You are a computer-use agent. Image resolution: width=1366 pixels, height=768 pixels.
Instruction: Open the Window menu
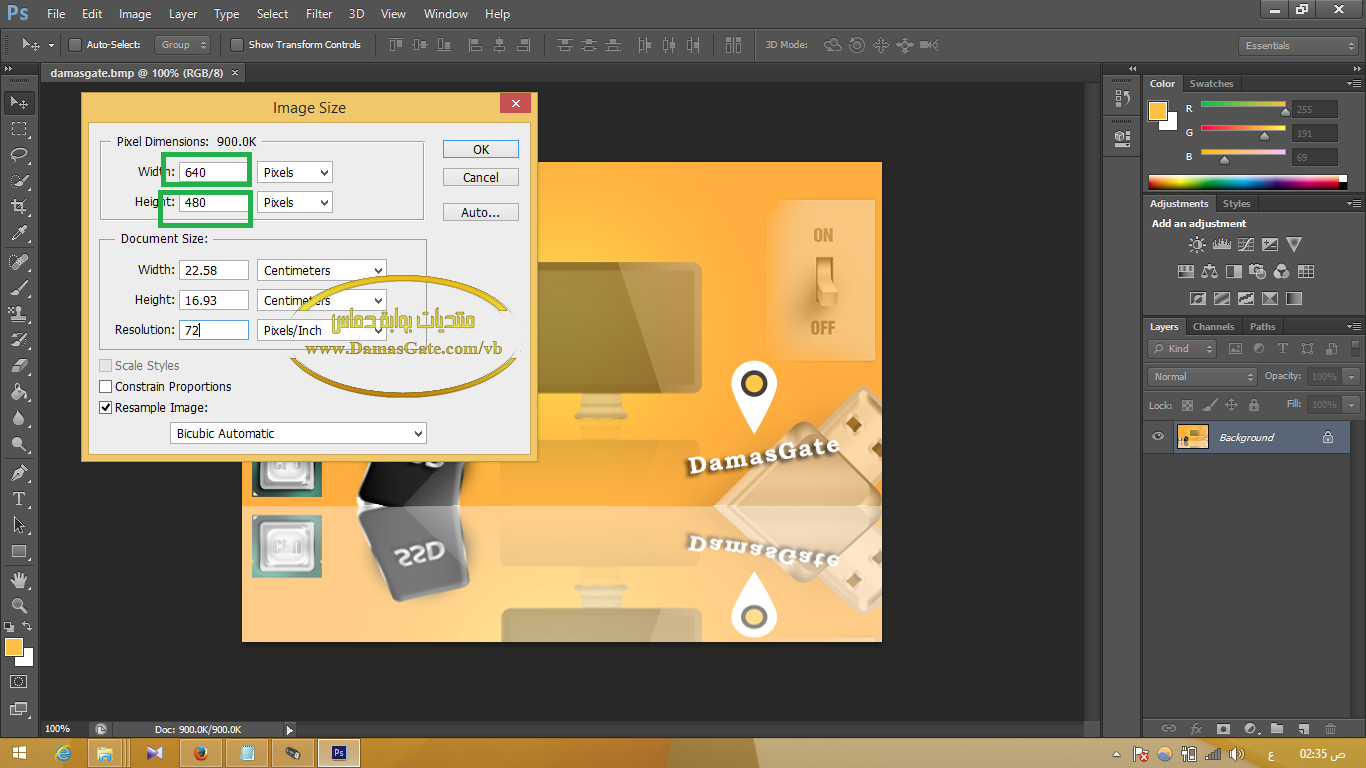point(445,14)
